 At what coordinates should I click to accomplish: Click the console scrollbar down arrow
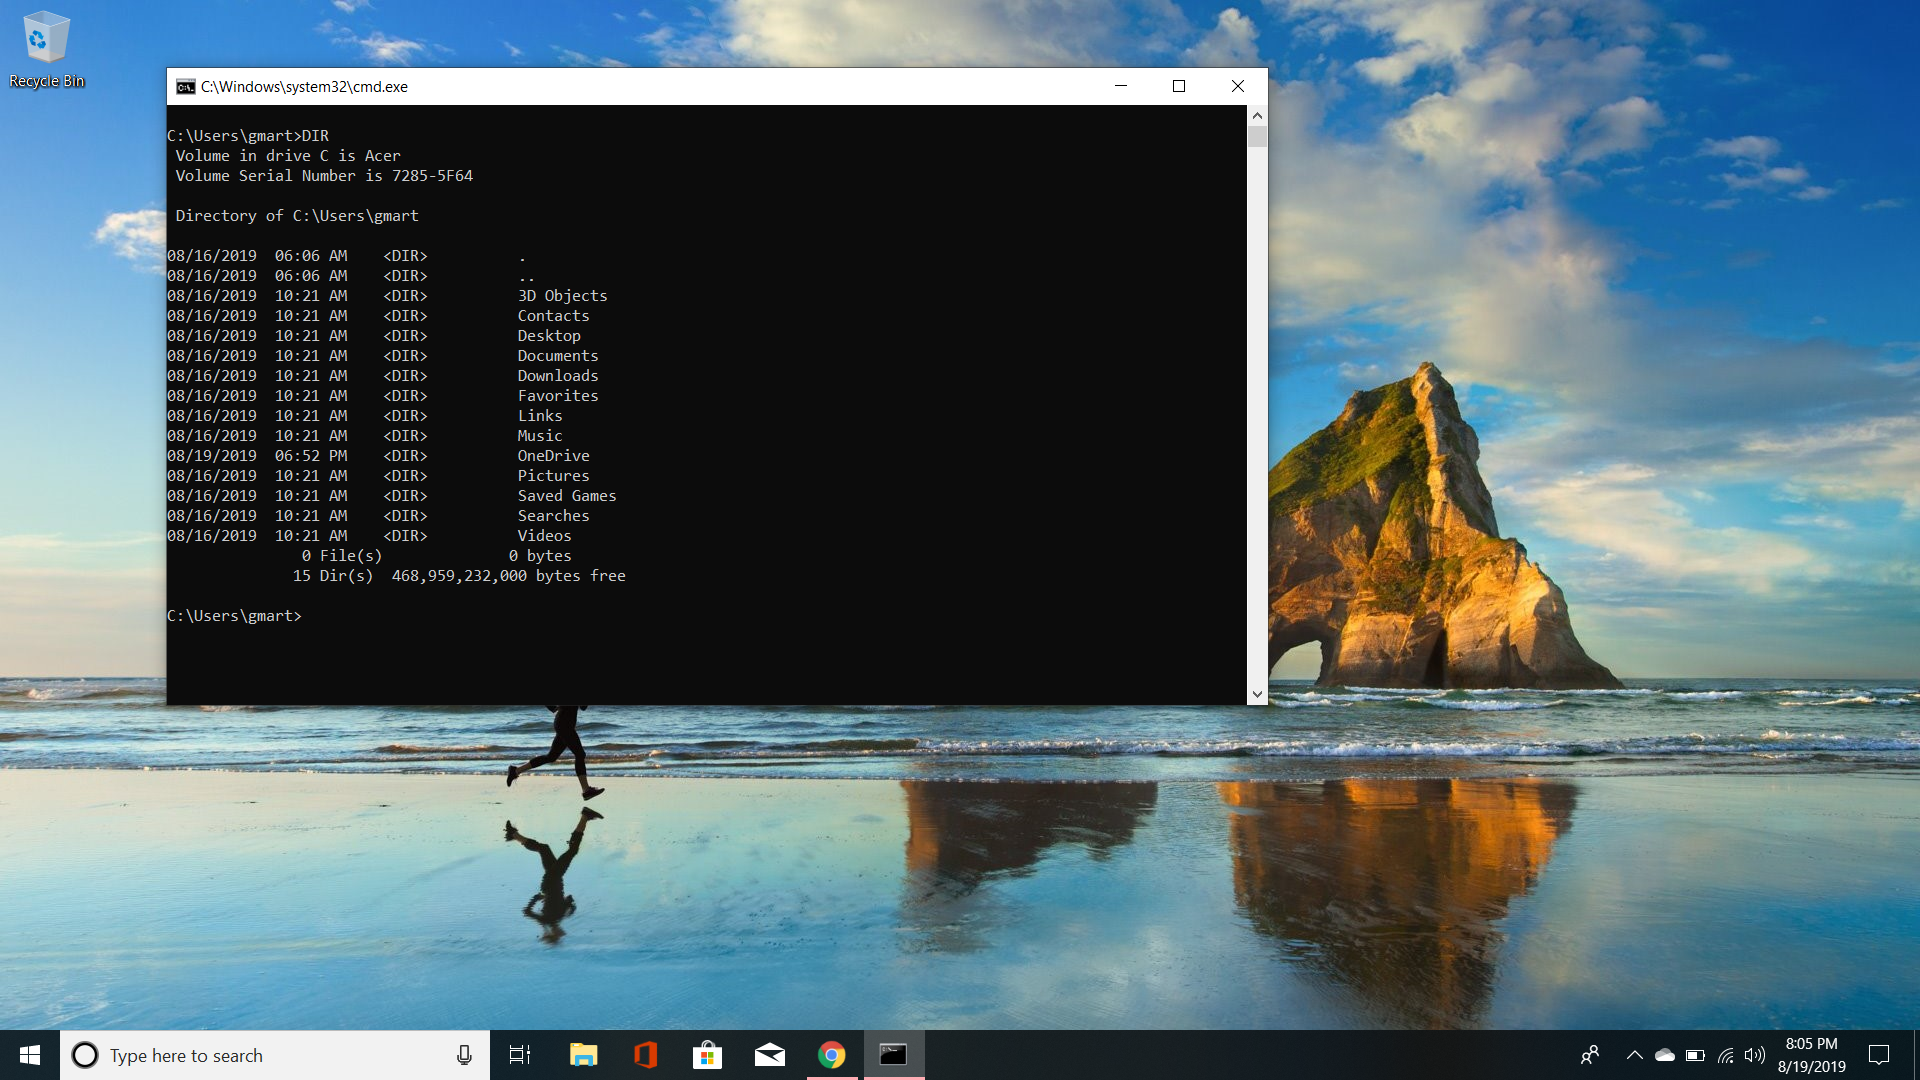click(1257, 694)
